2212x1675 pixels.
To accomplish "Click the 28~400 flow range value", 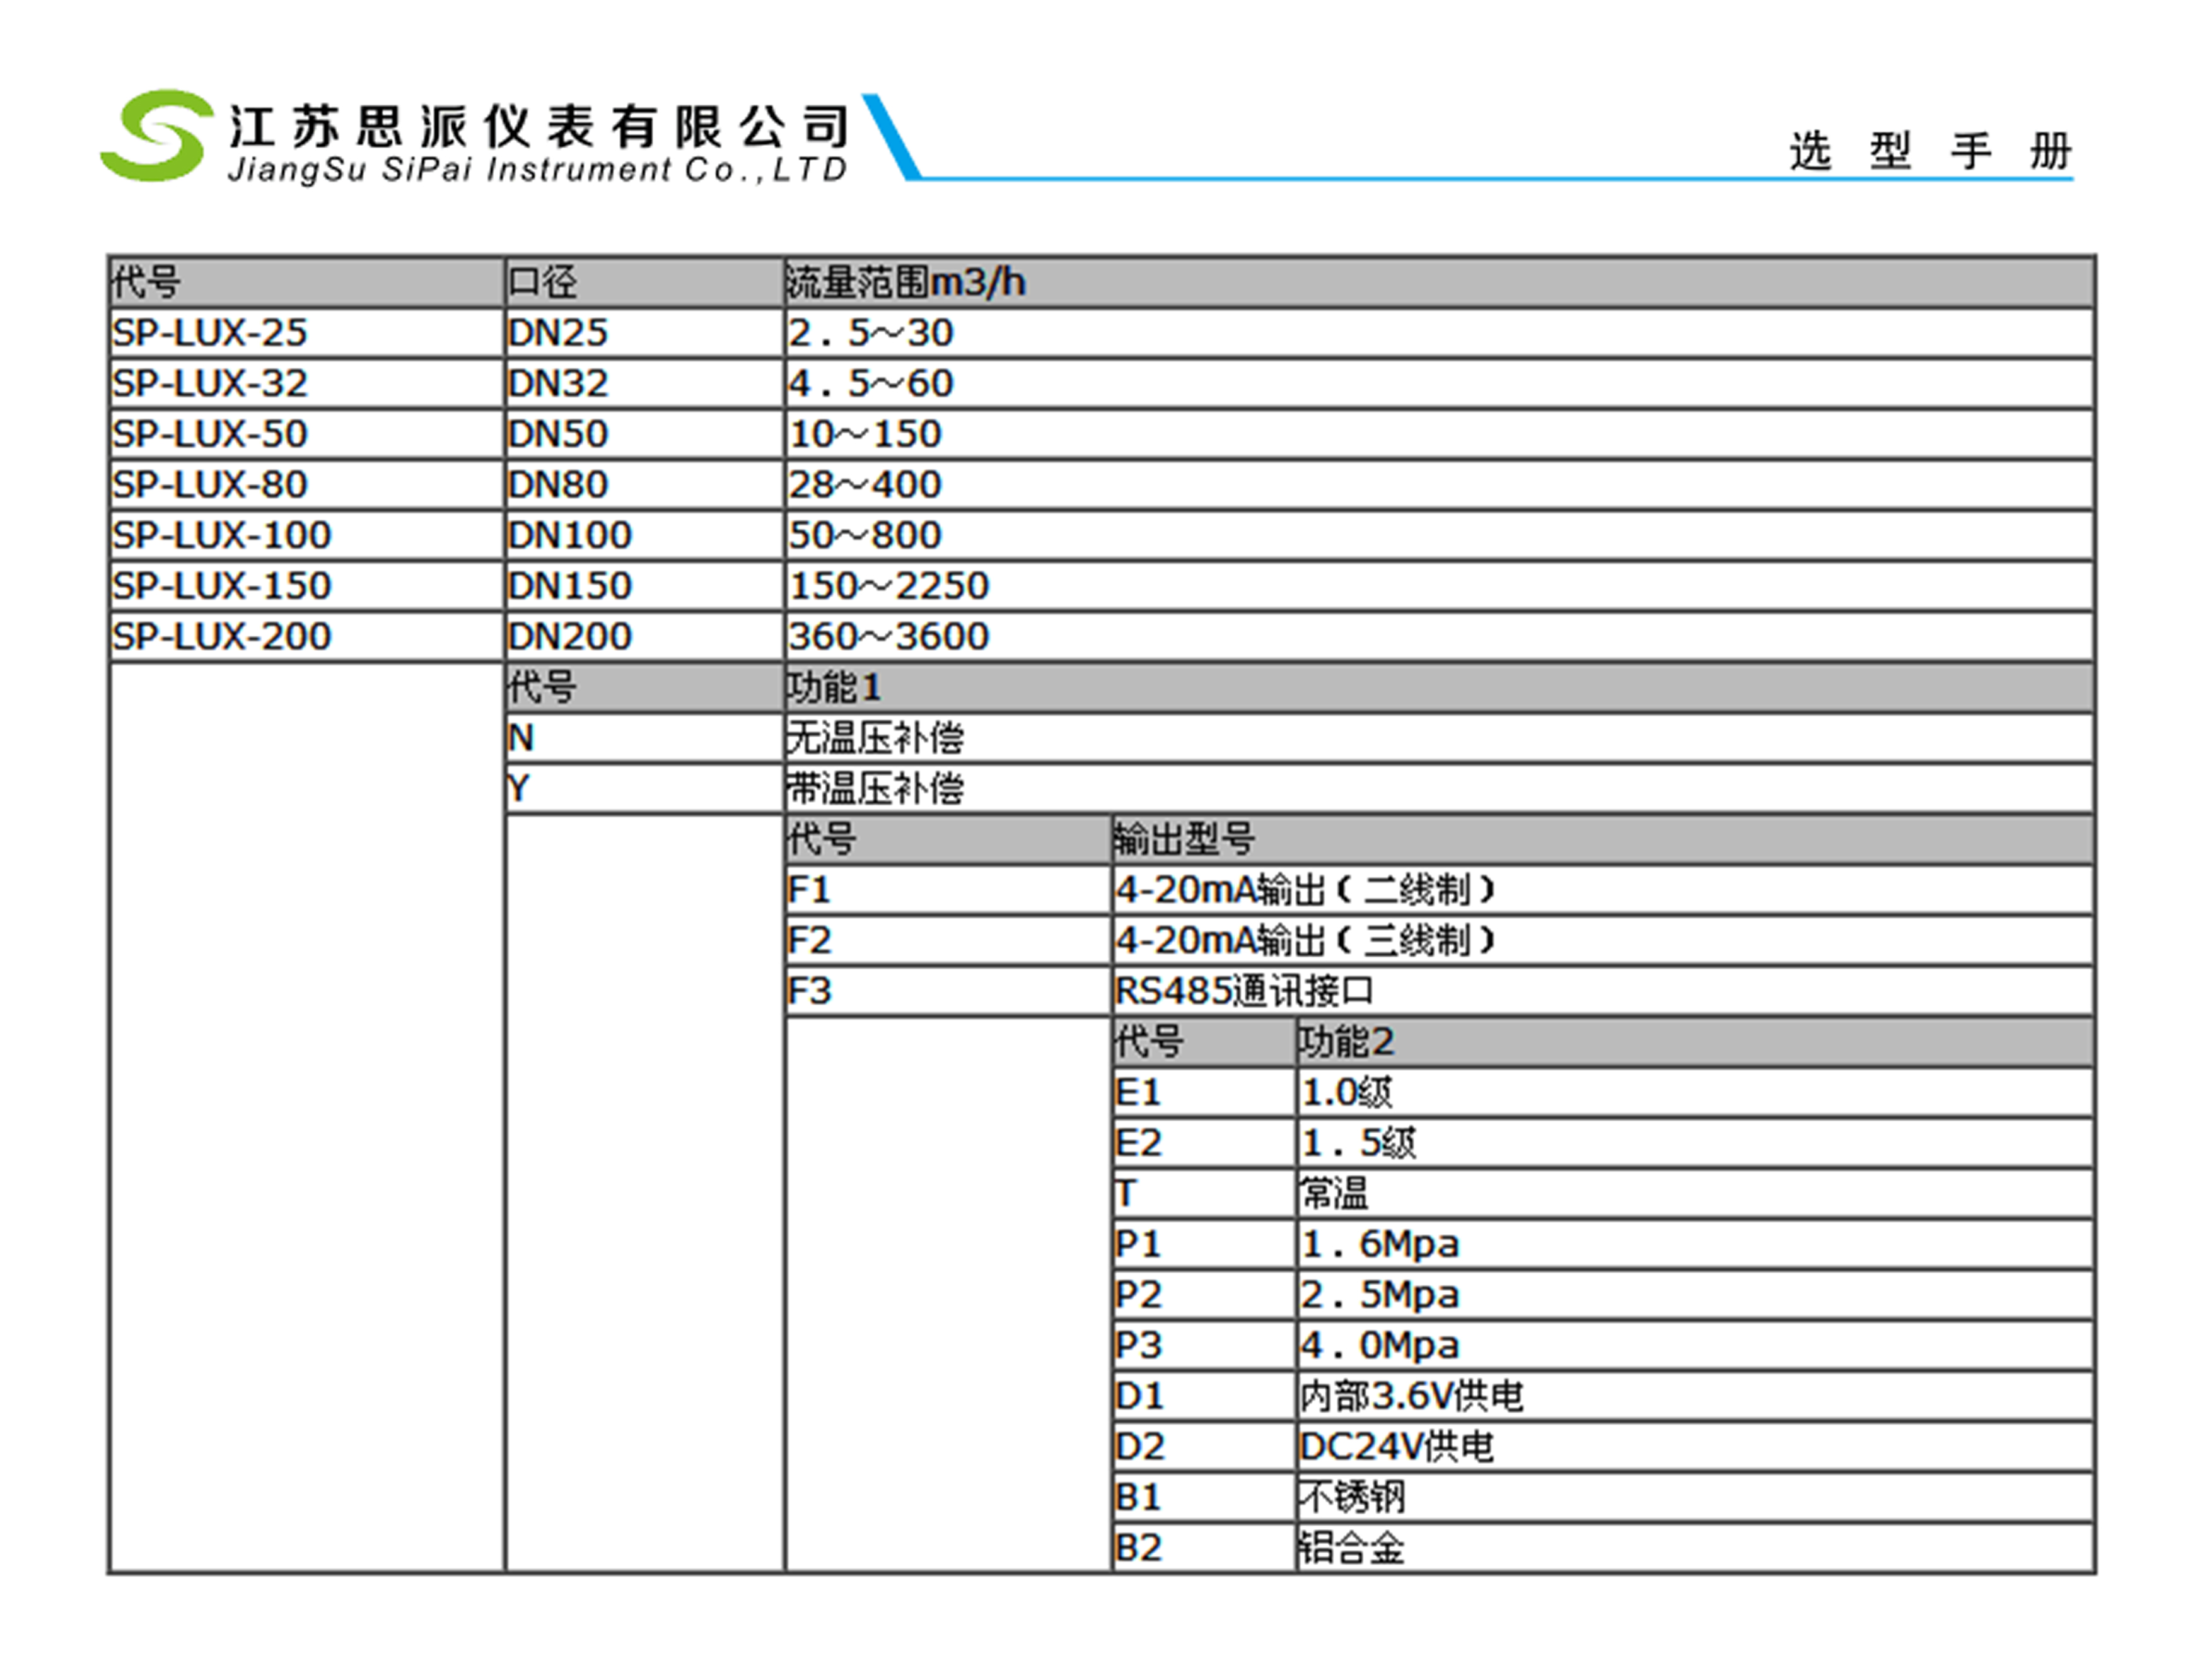I will (865, 484).
